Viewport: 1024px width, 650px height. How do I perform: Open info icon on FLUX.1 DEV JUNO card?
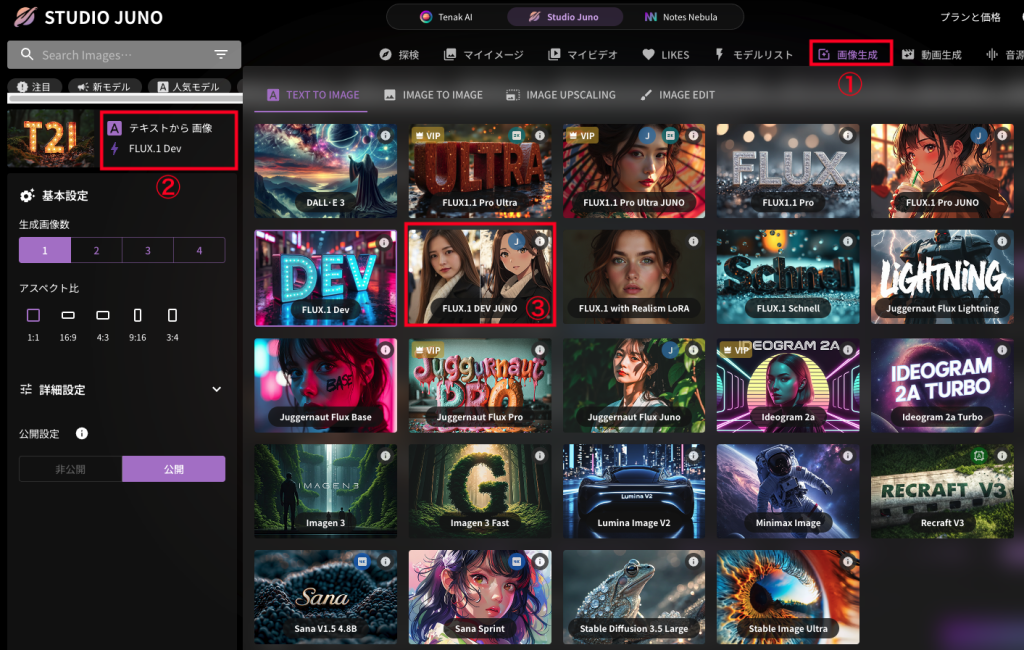[x=539, y=241]
